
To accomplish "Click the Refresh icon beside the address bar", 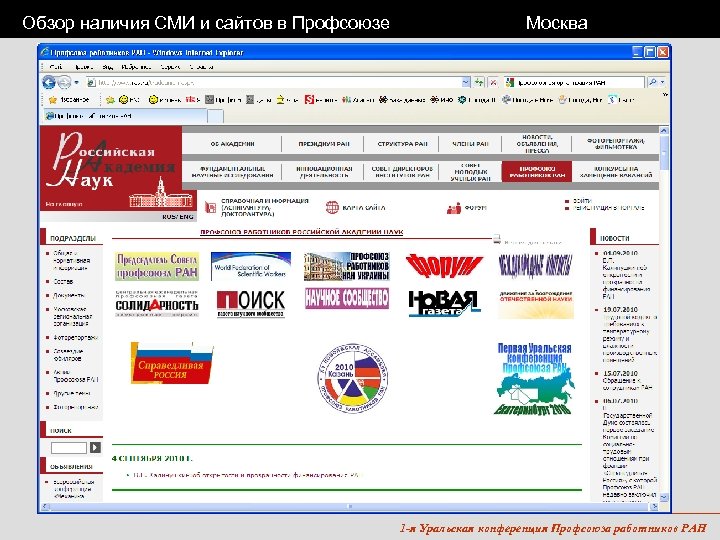I will point(479,82).
